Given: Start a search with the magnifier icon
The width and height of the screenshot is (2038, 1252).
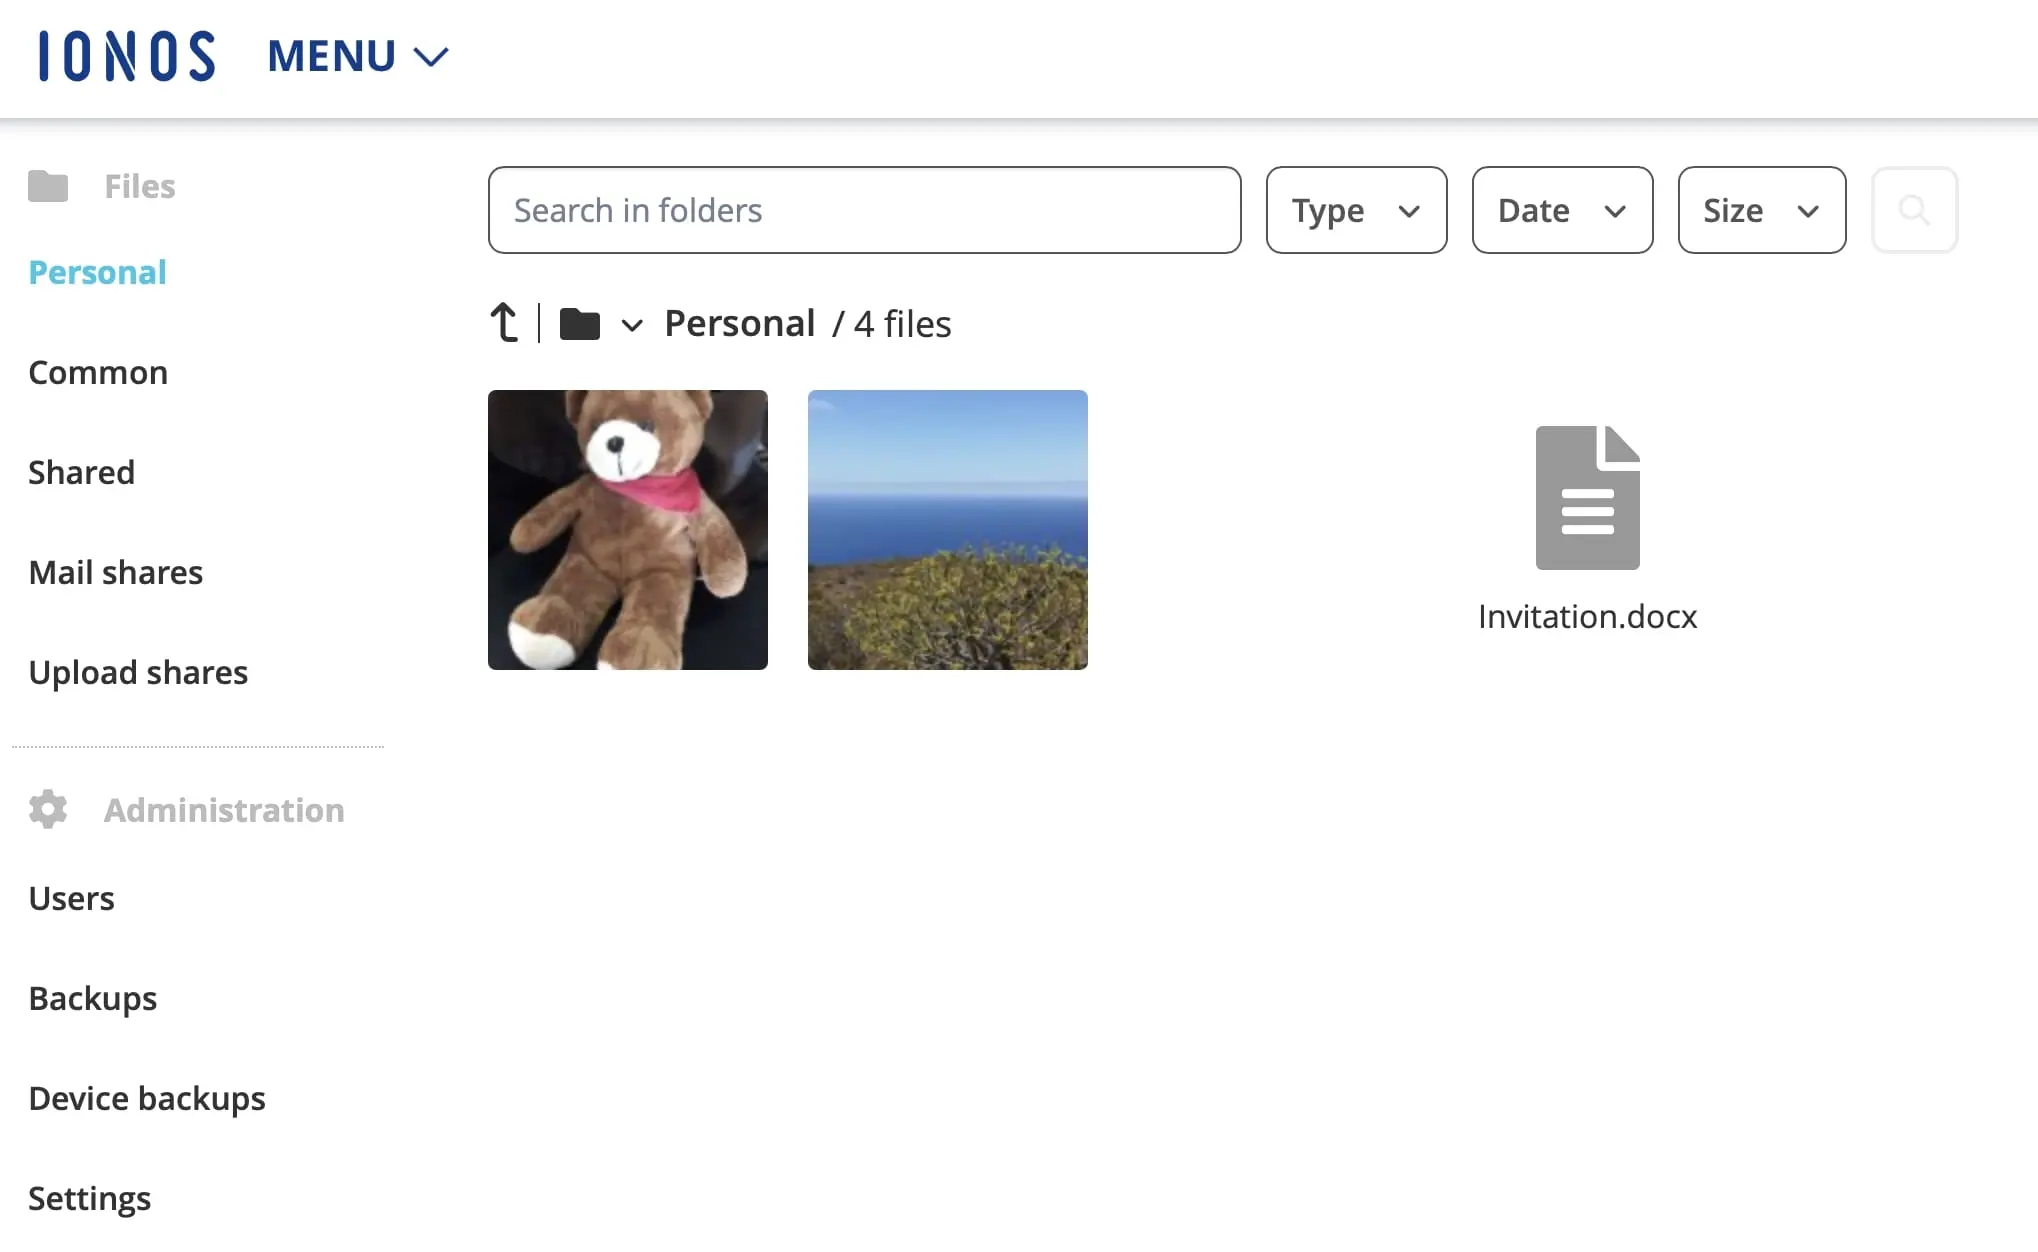Looking at the screenshot, I should pyautogui.click(x=1914, y=210).
